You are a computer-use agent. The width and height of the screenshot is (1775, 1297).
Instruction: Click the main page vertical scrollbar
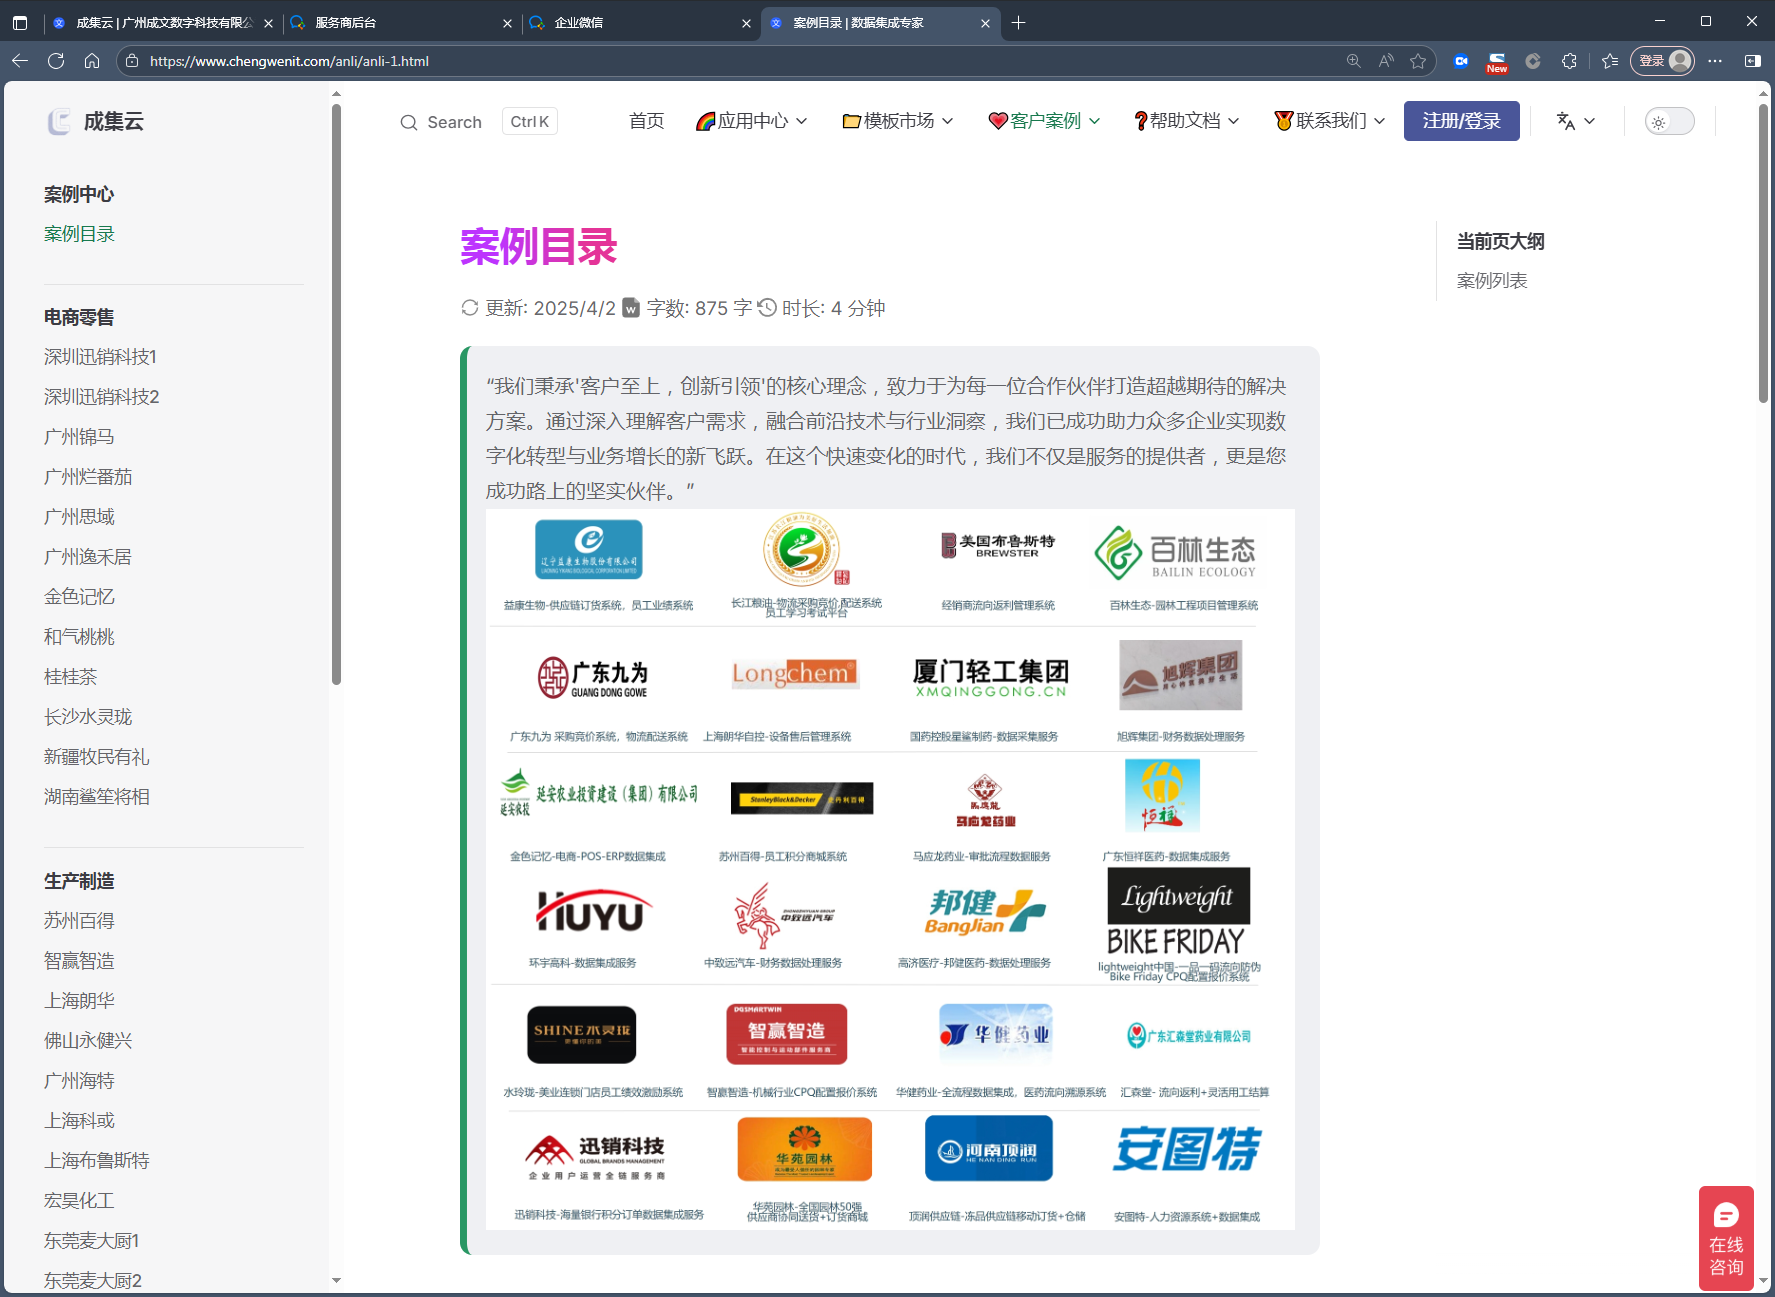1763,252
